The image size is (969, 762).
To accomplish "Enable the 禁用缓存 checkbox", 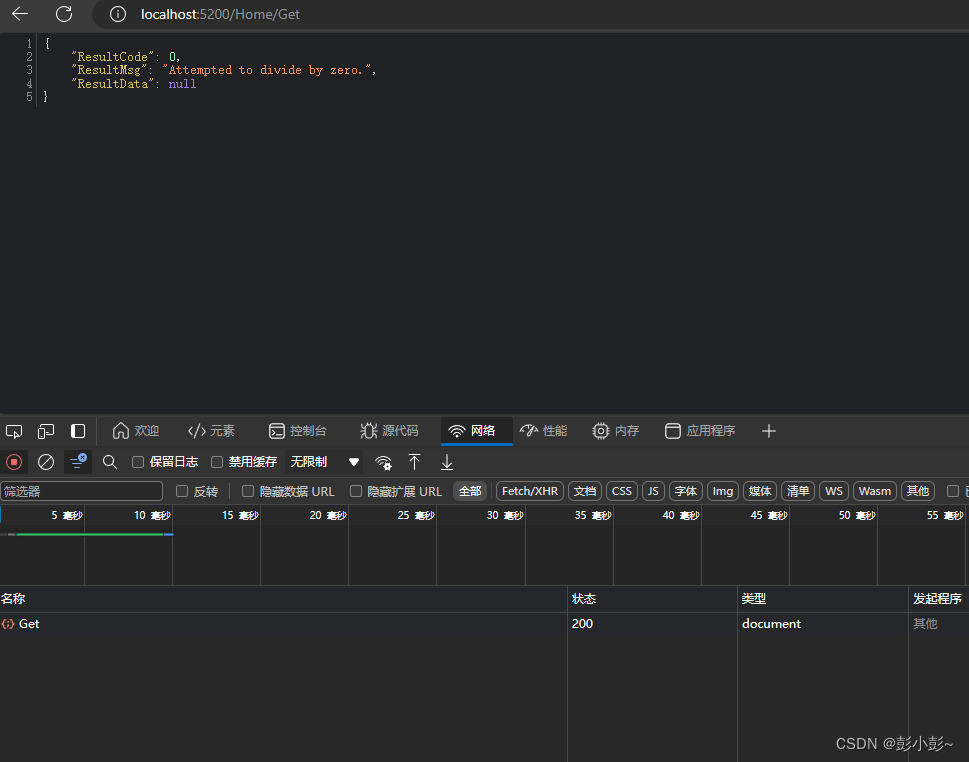I will (x=217, y=462).
